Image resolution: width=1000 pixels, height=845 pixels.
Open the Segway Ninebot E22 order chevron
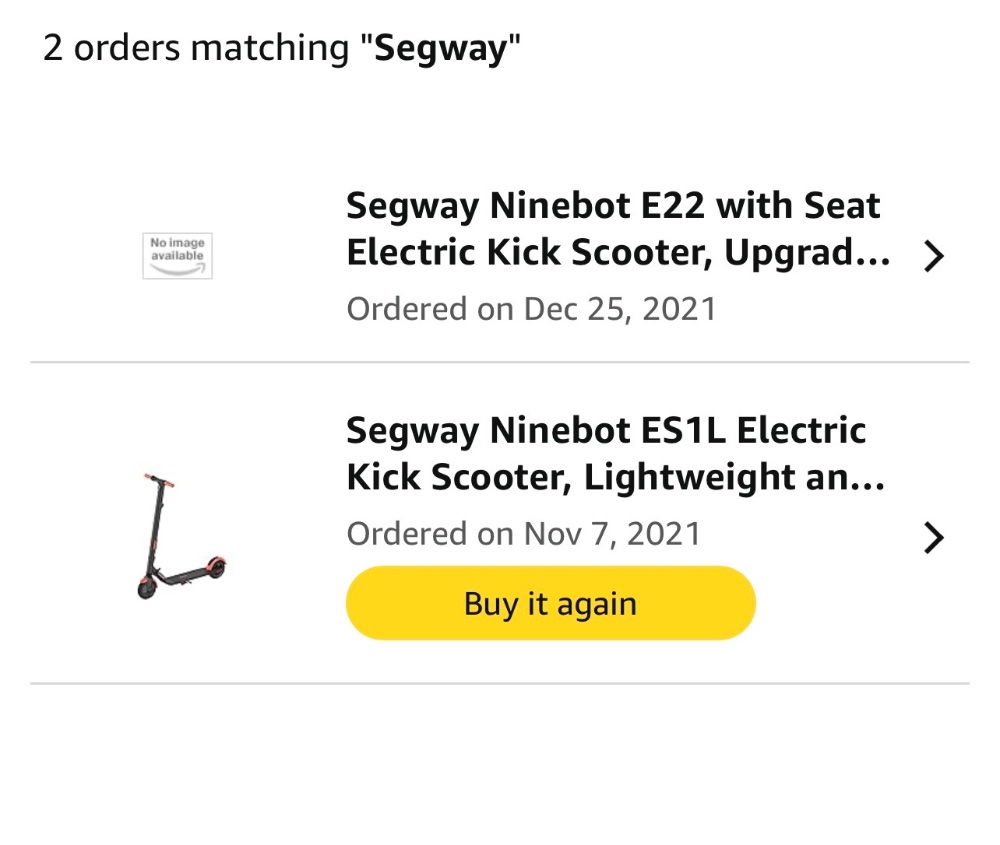[933, 257]
